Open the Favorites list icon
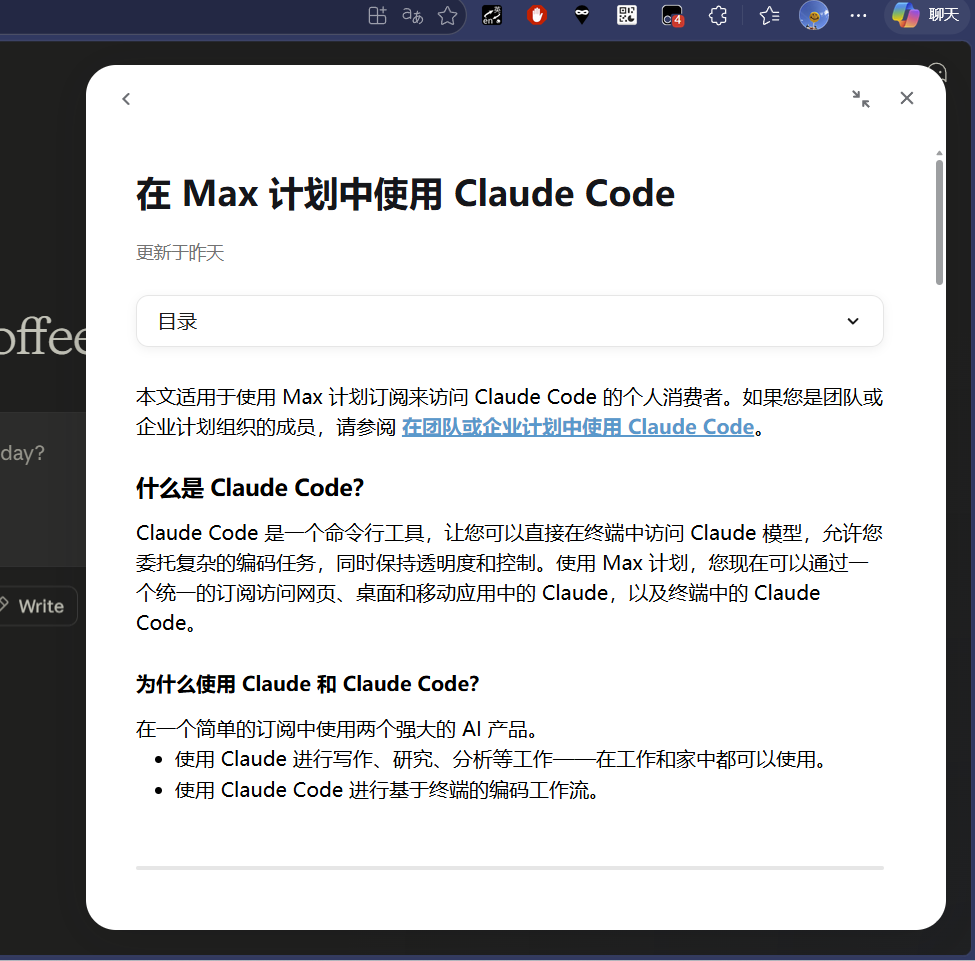The width and height of the screenshot is (975, 961). point(769,16)
